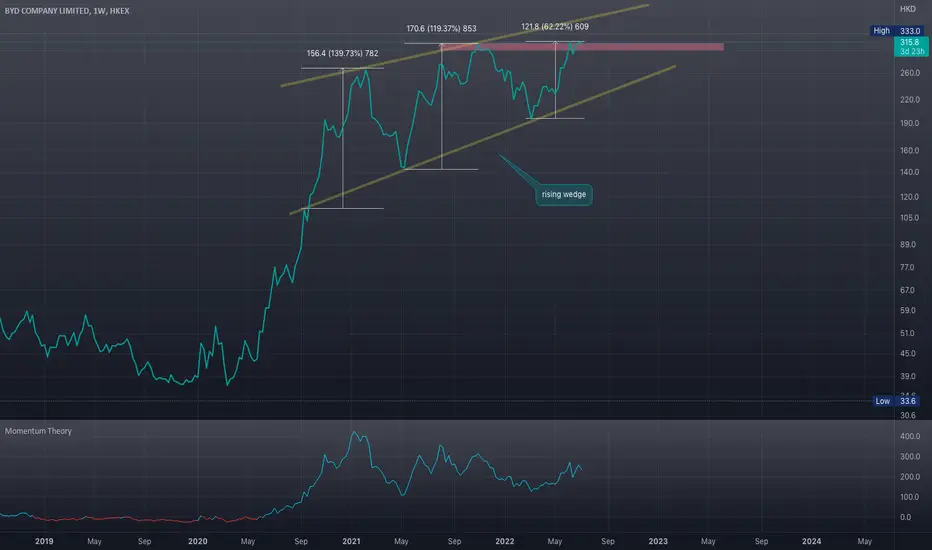Screen dimensions: 932x550
Task: Click the 400.0 momentum scale value
Action: [909, 436]
